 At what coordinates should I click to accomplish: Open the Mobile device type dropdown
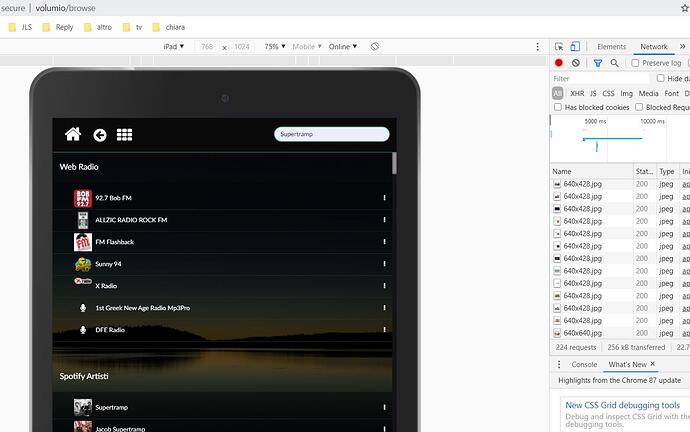pyautogui.click(x=307, y=46)
